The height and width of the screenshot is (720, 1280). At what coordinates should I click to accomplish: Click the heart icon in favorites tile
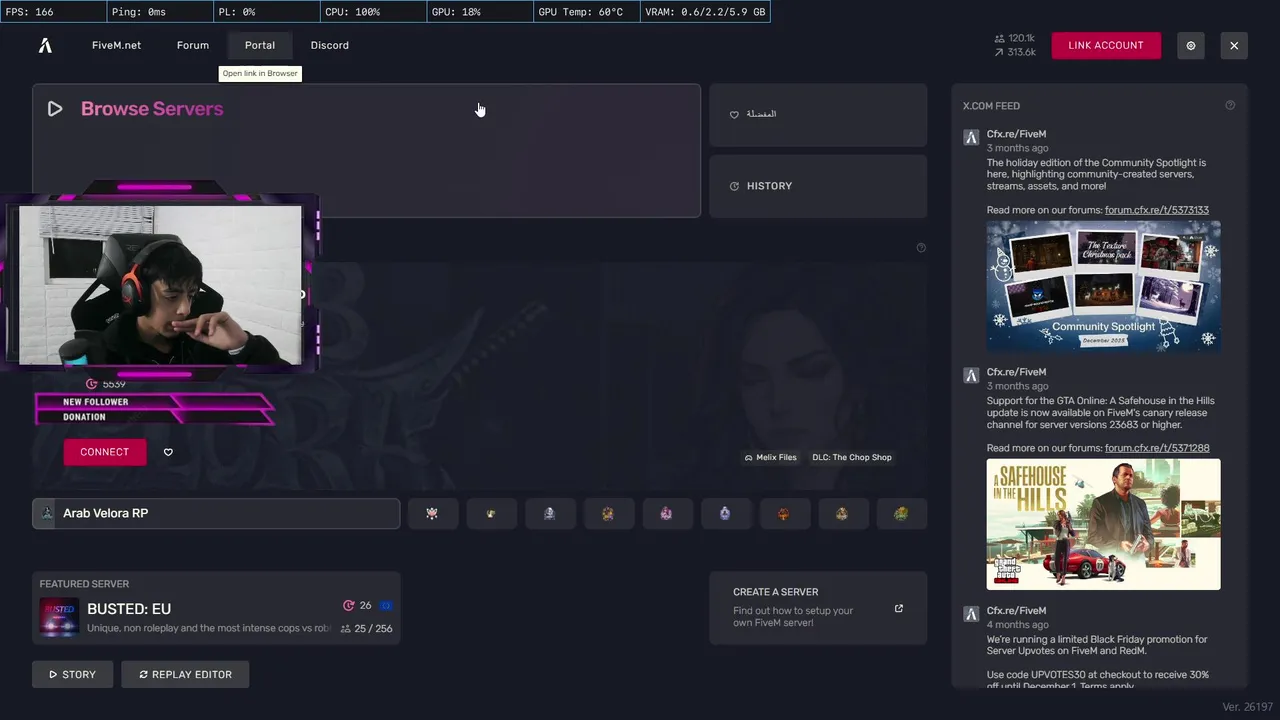point(734,115)
